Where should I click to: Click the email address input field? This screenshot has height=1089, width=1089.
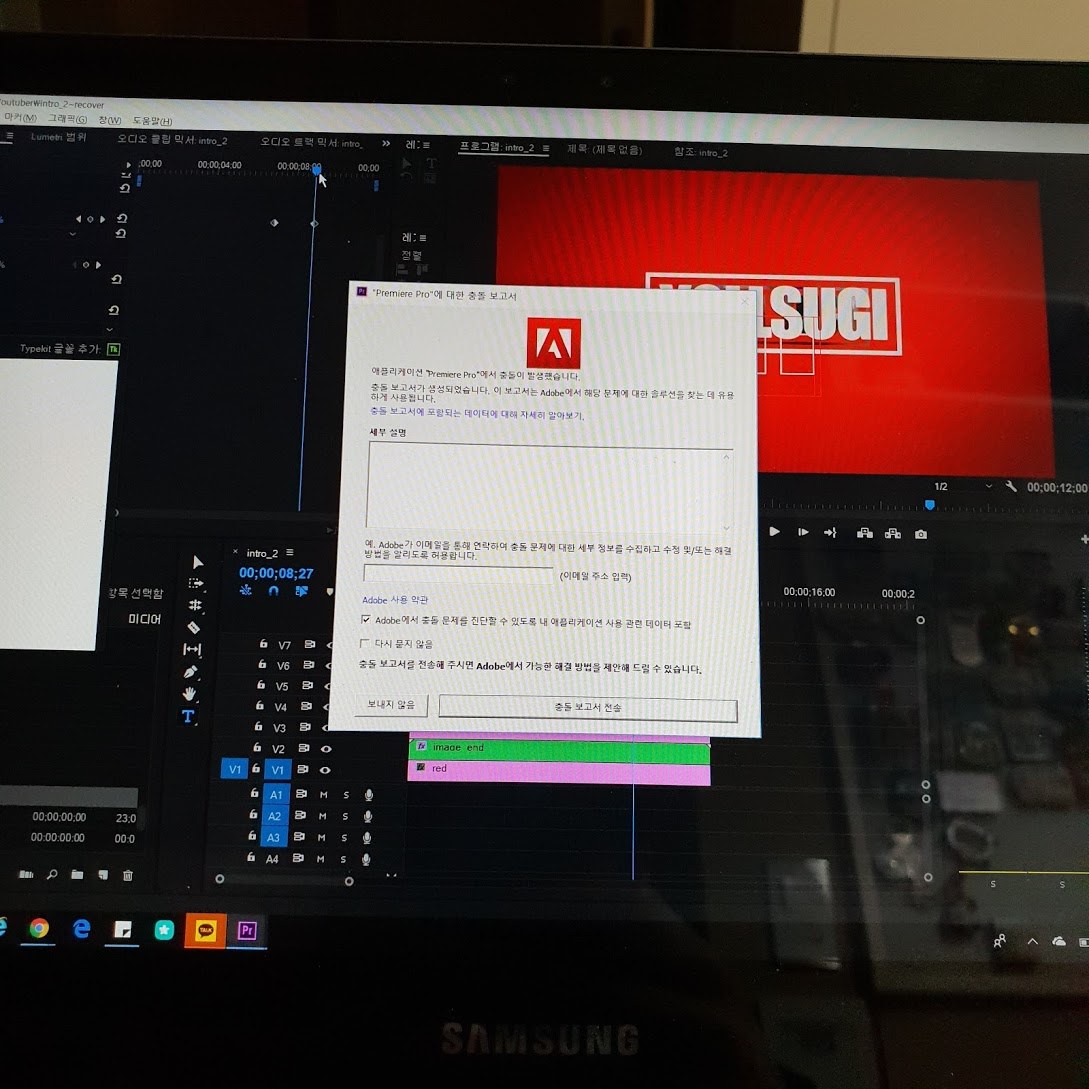pyautogui.click(x=458, y=574)
